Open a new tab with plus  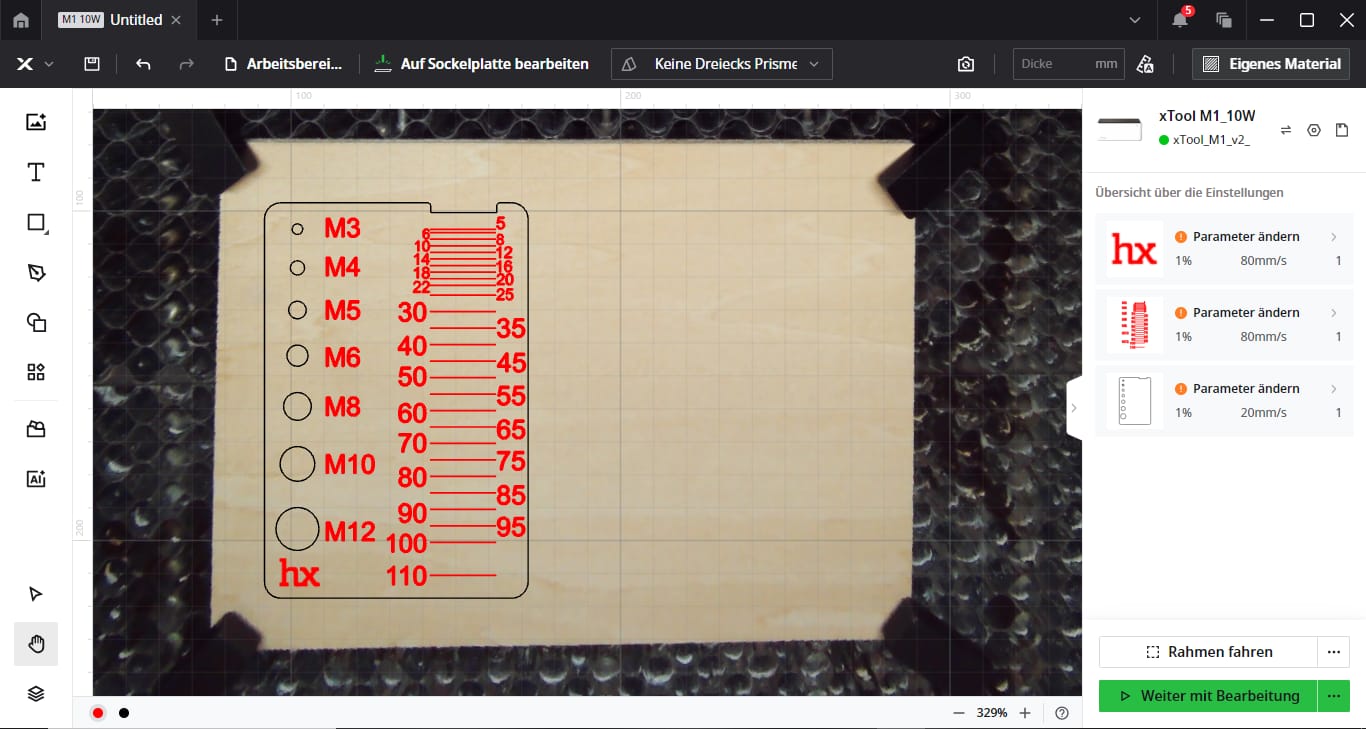click(217, 20)
